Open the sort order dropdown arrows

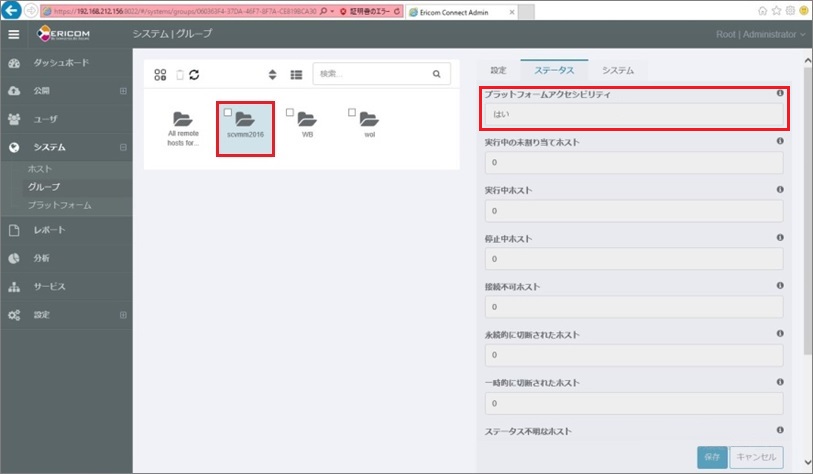coord(272,74)
